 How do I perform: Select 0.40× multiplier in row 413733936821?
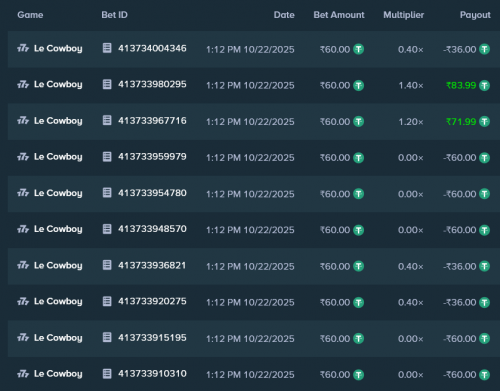[411, 267]
